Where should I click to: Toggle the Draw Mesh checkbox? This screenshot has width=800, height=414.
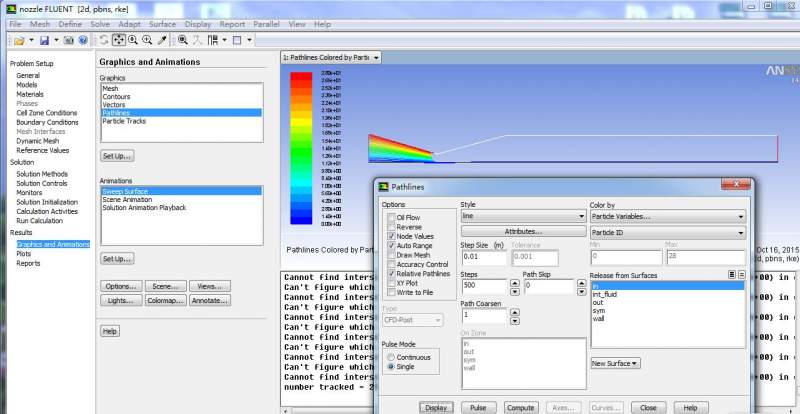coord(390,254)
